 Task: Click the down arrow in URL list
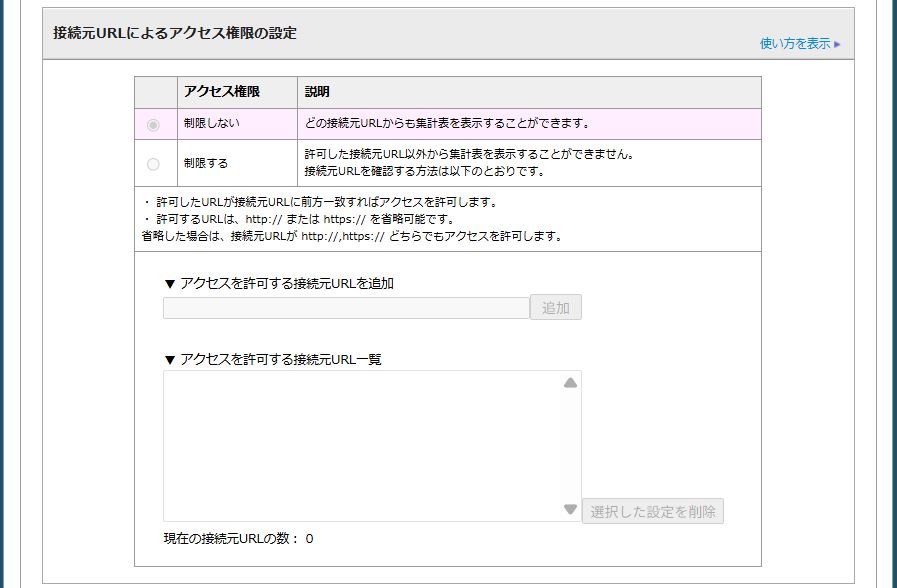point(570,510)
